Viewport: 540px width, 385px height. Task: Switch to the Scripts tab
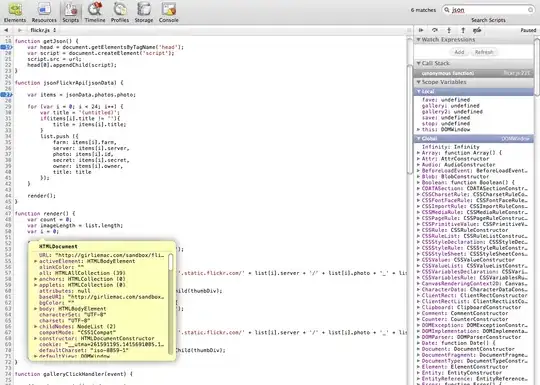click(71, 12)
